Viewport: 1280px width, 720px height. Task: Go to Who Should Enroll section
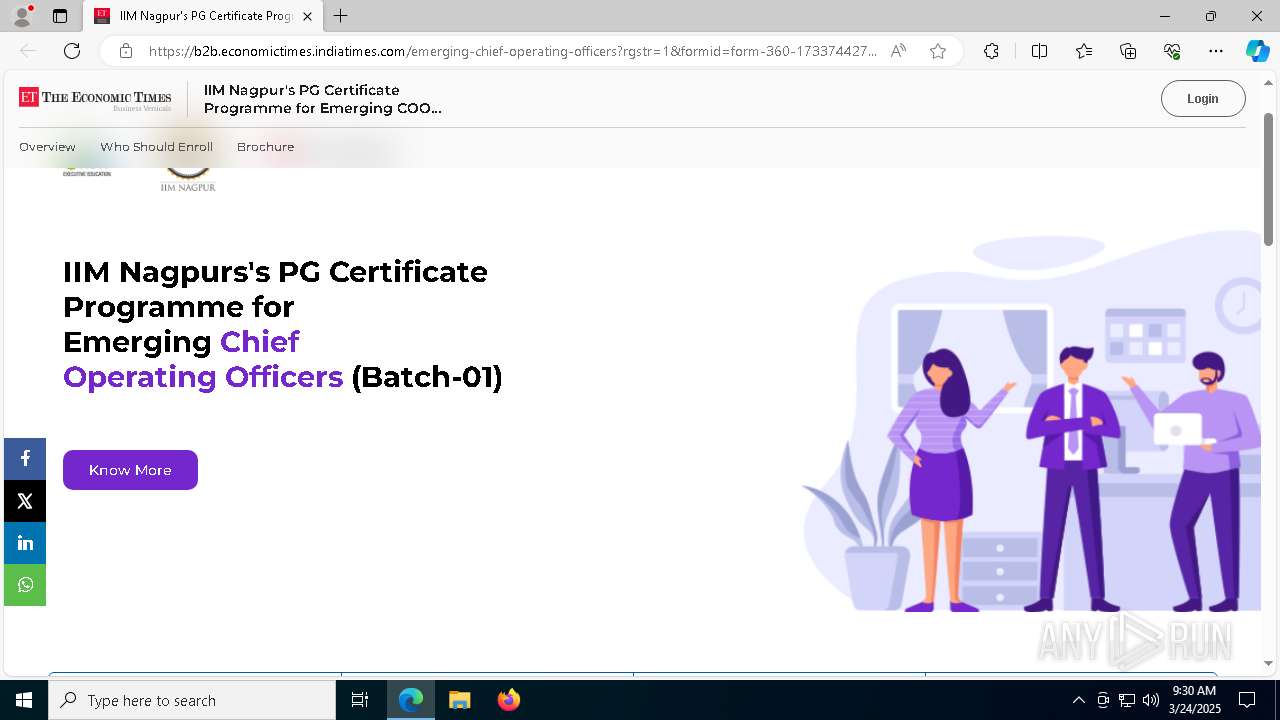point(156,147)
